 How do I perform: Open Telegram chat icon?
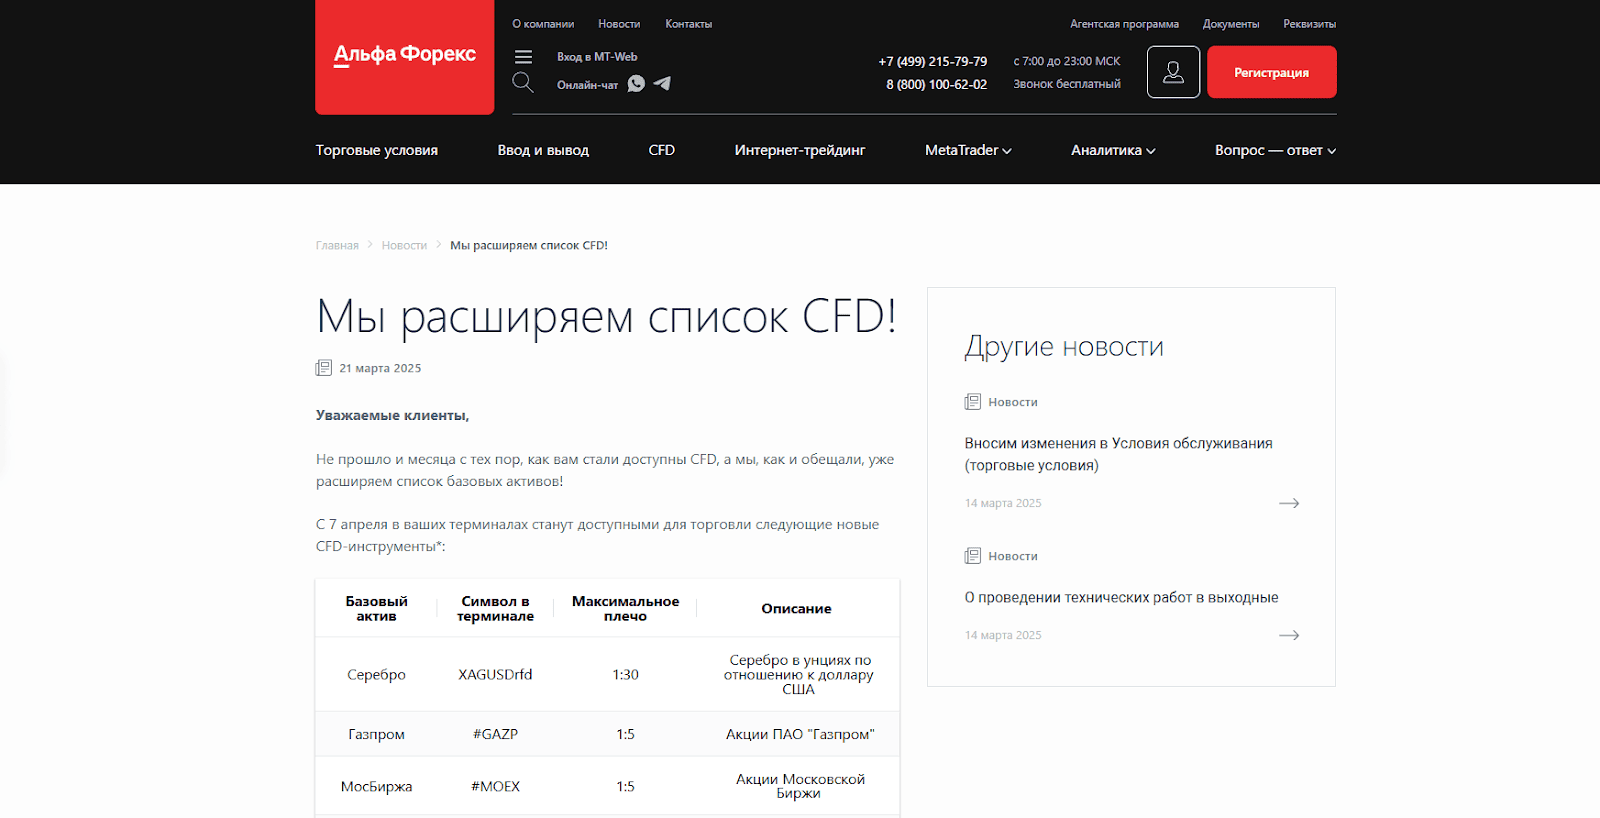point(662,83)
